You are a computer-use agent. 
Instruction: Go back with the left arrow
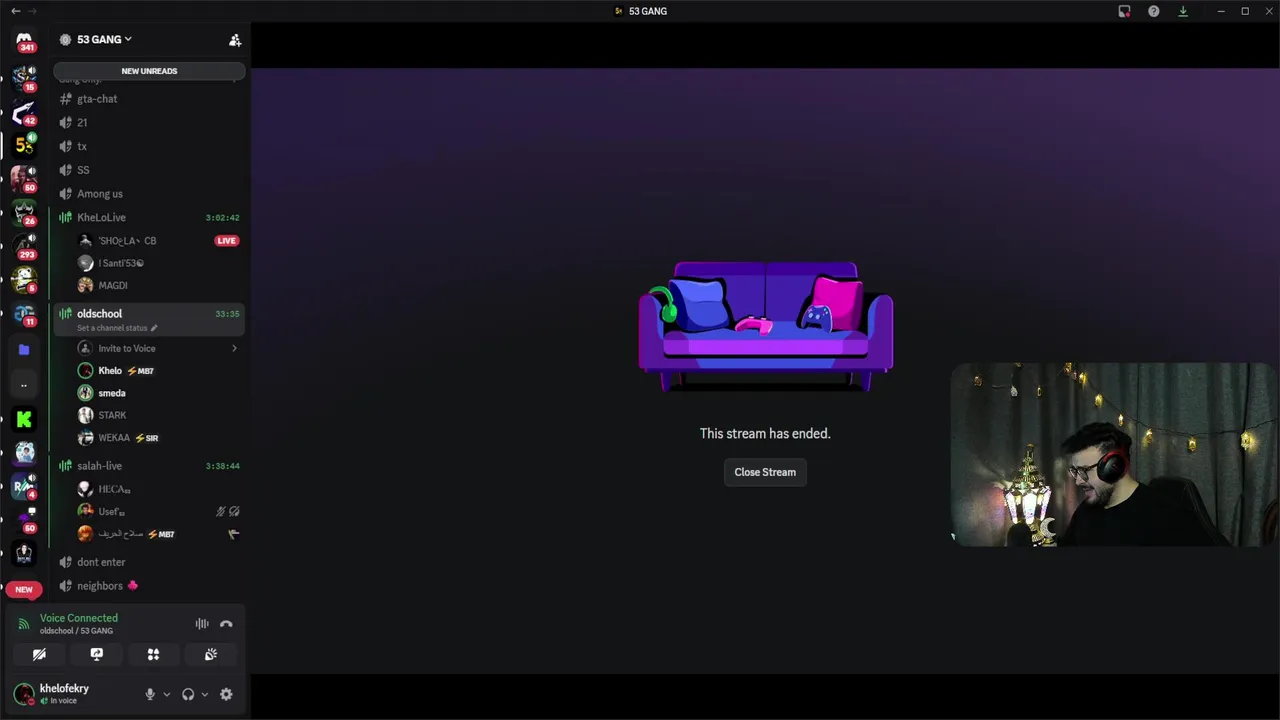point(15,11)
